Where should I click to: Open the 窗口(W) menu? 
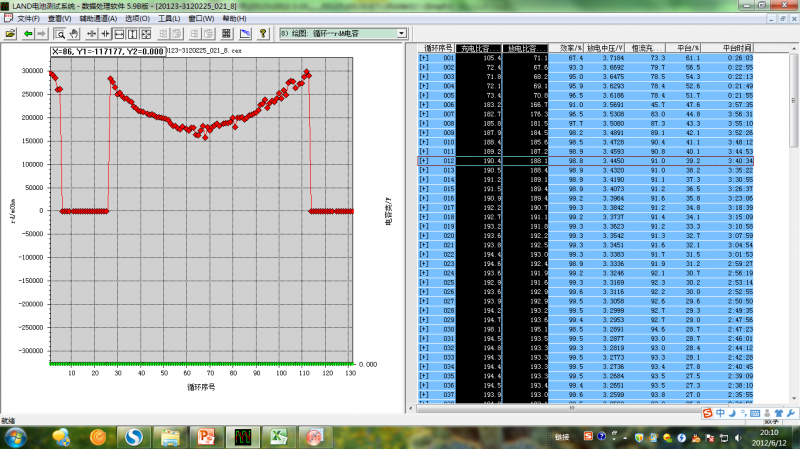201,18
